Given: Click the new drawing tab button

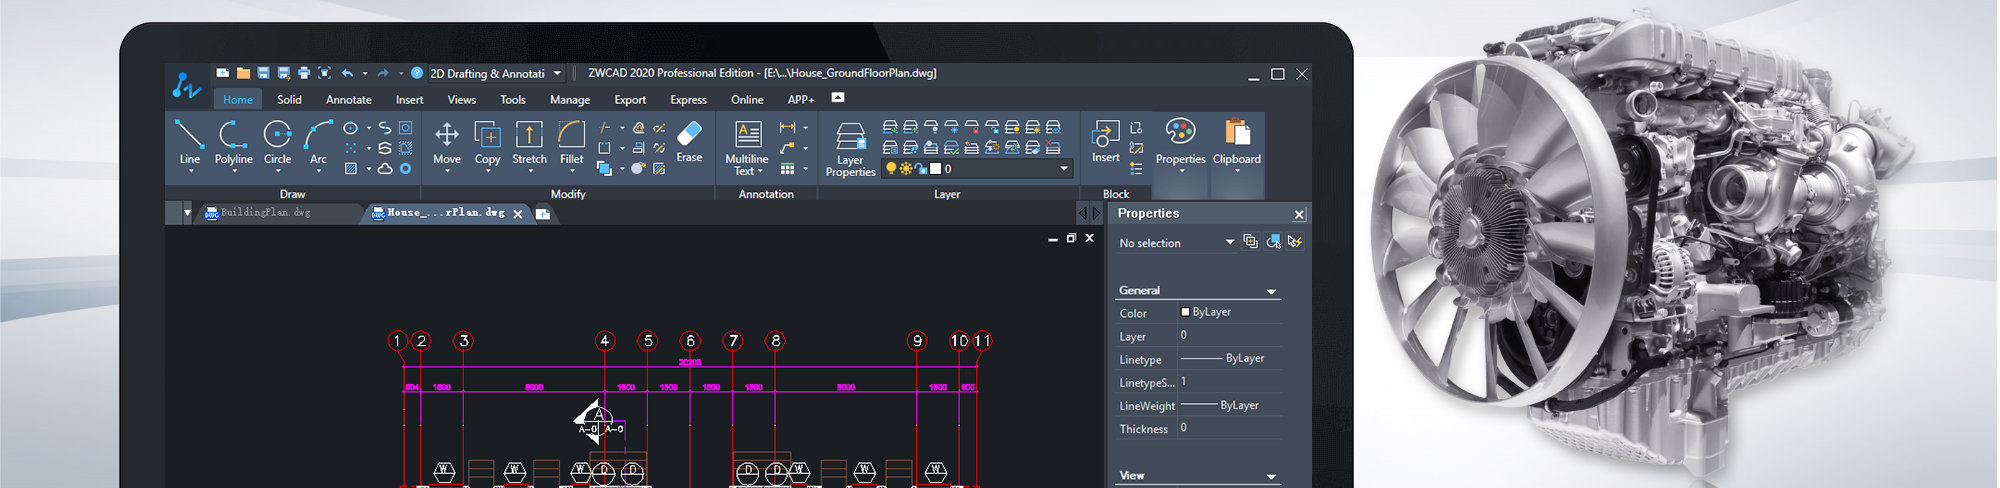Looking at the screenshot, I should [543, 213].
